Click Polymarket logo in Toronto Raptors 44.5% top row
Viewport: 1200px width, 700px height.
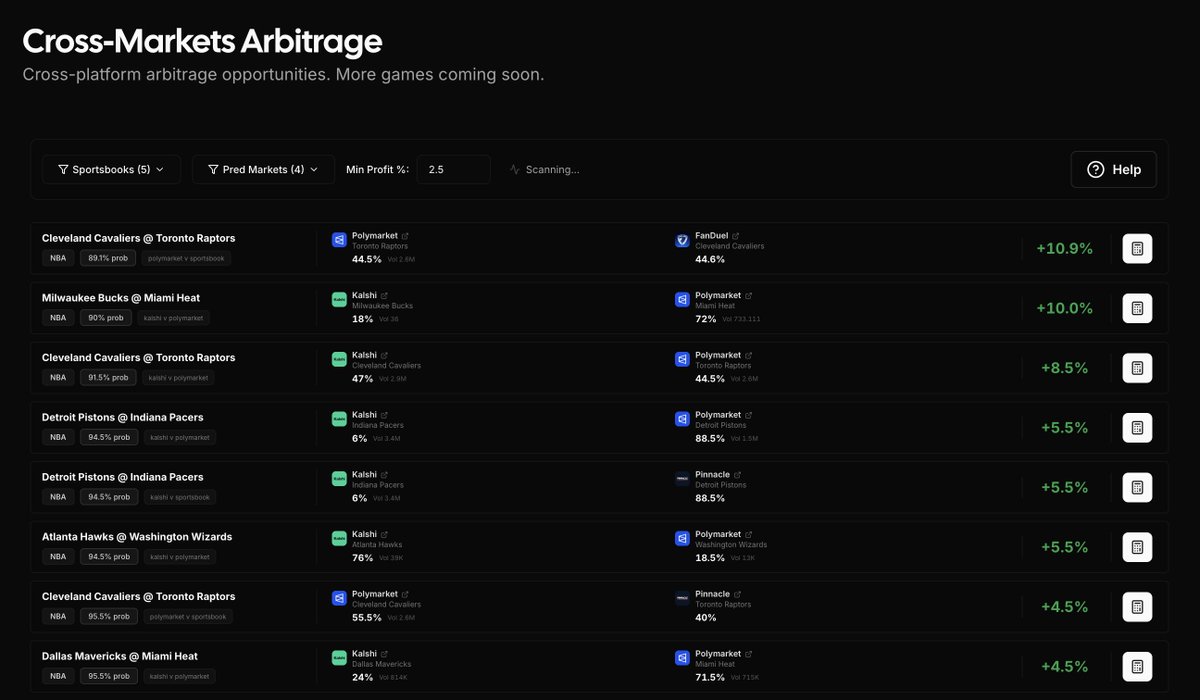click(338, 240)
